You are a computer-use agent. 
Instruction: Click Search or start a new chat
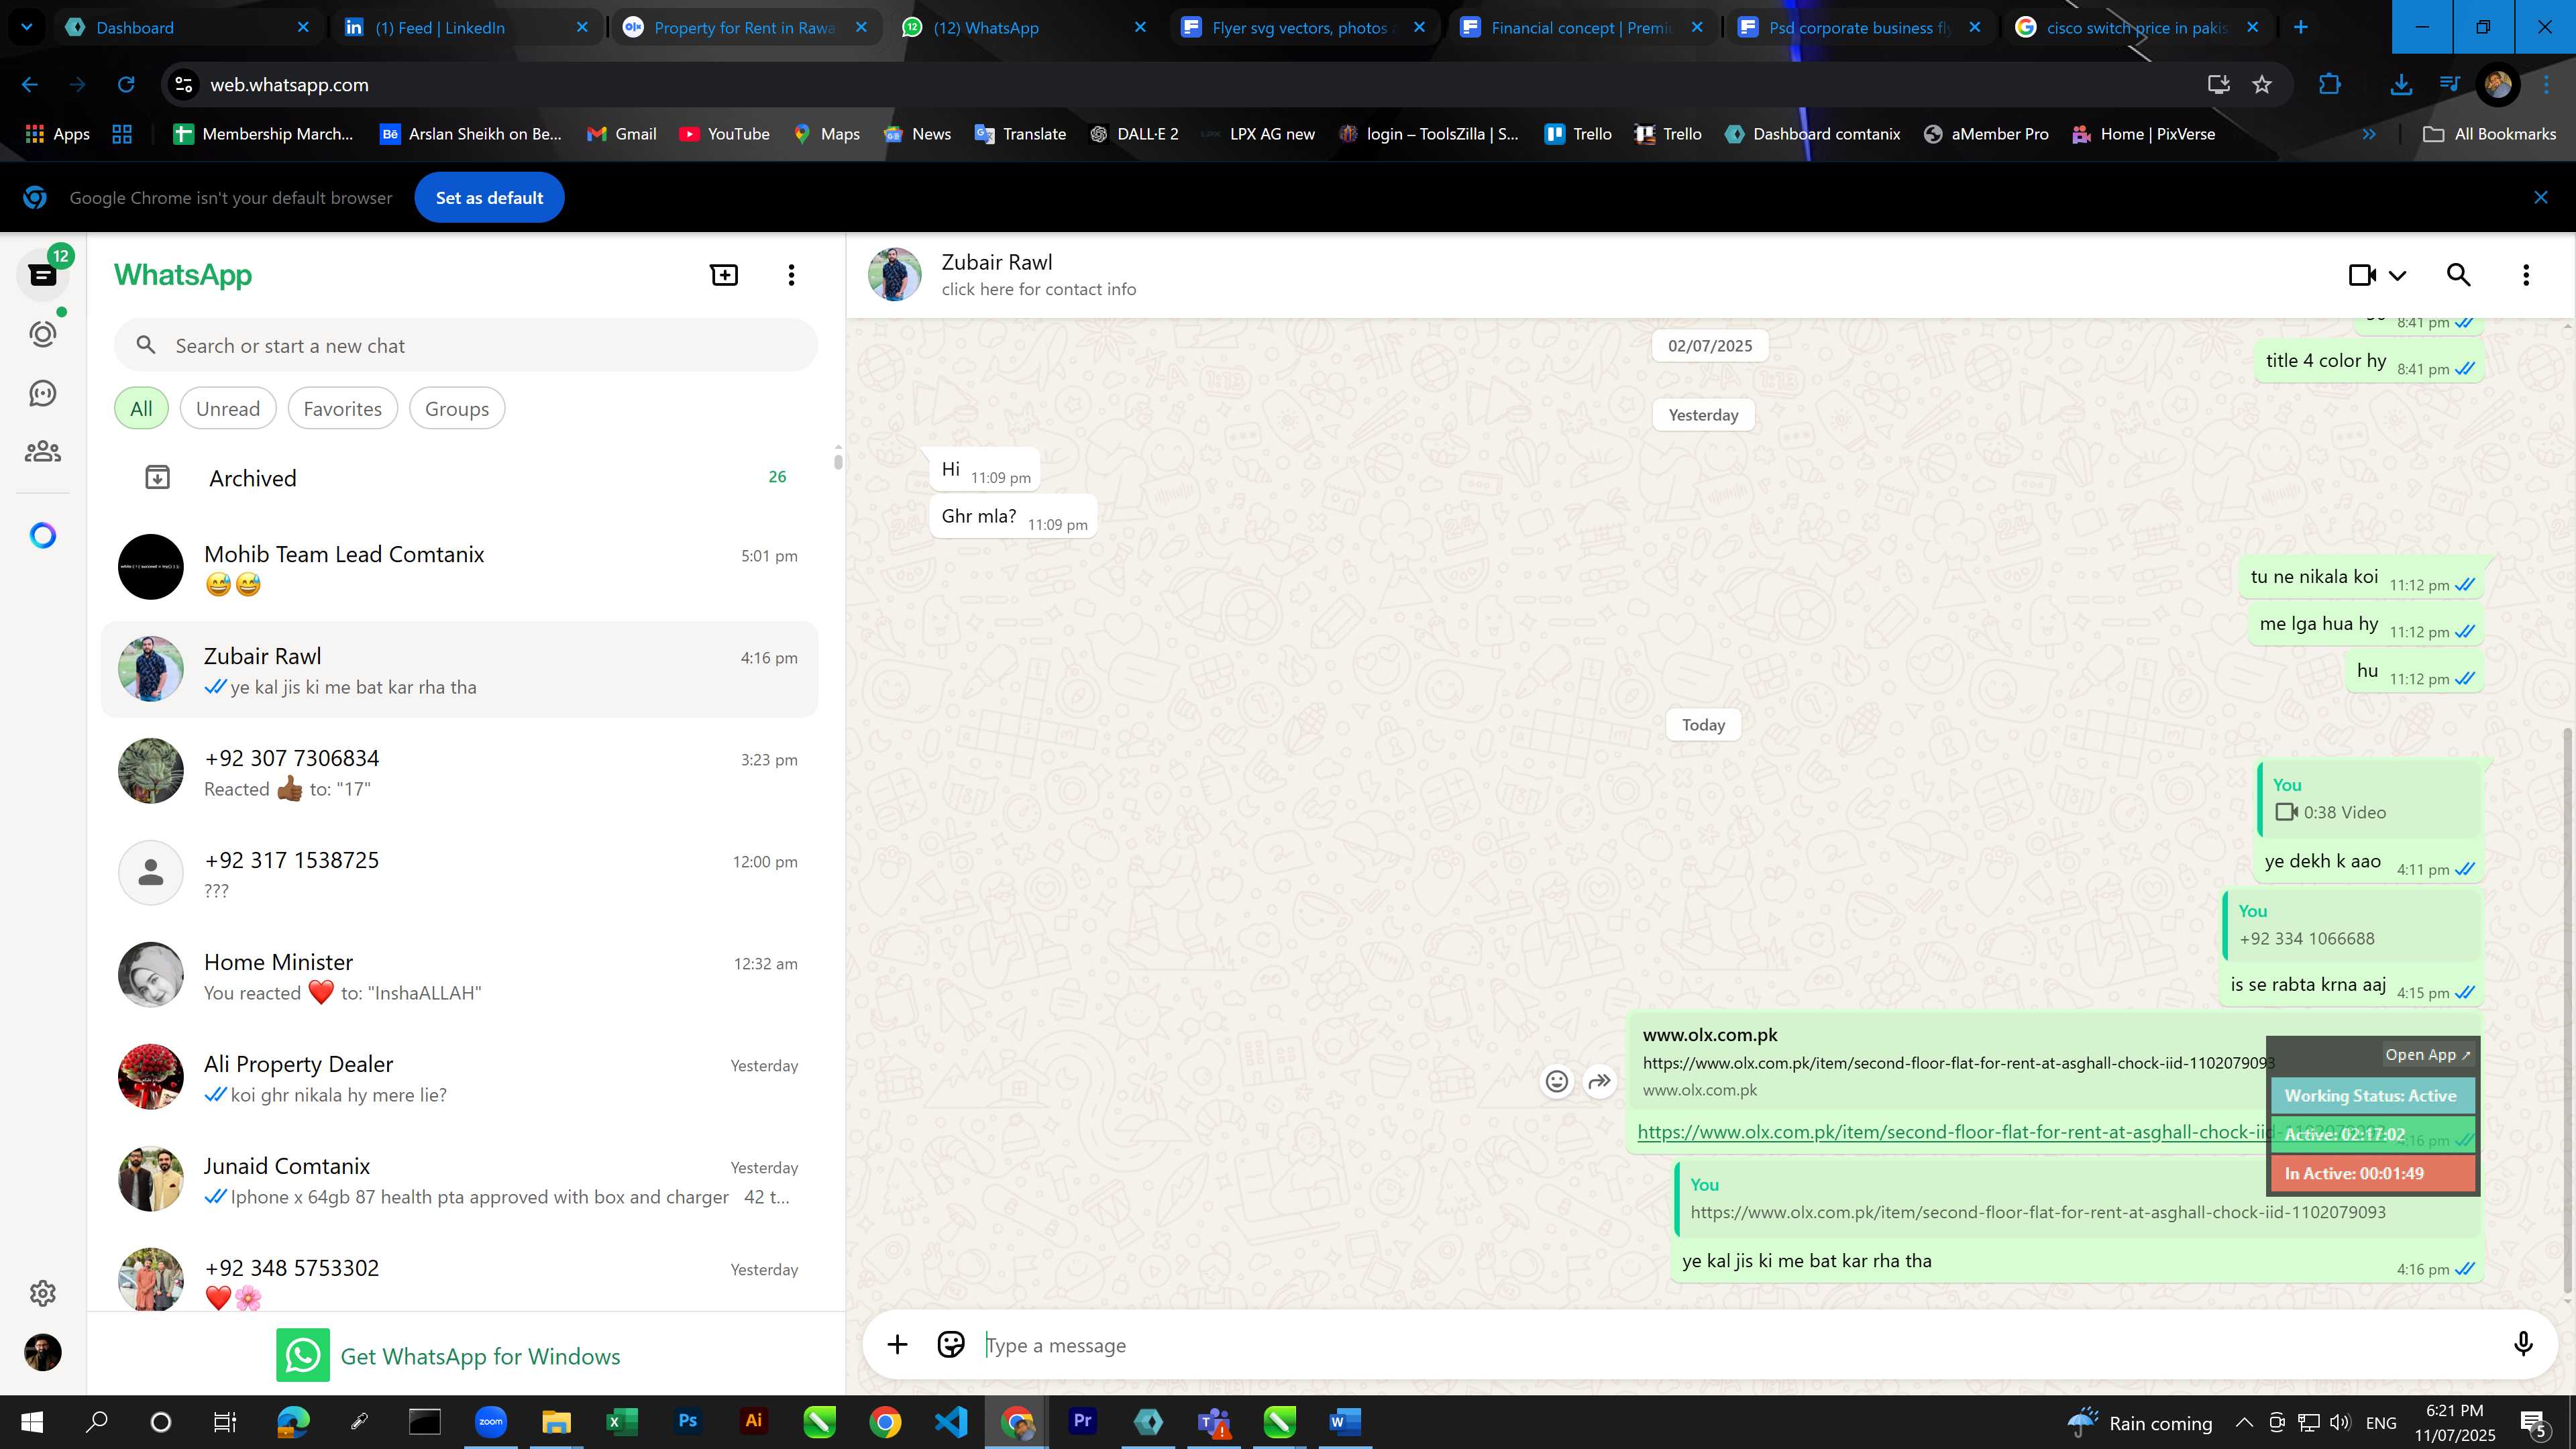[x=466, y=346]
